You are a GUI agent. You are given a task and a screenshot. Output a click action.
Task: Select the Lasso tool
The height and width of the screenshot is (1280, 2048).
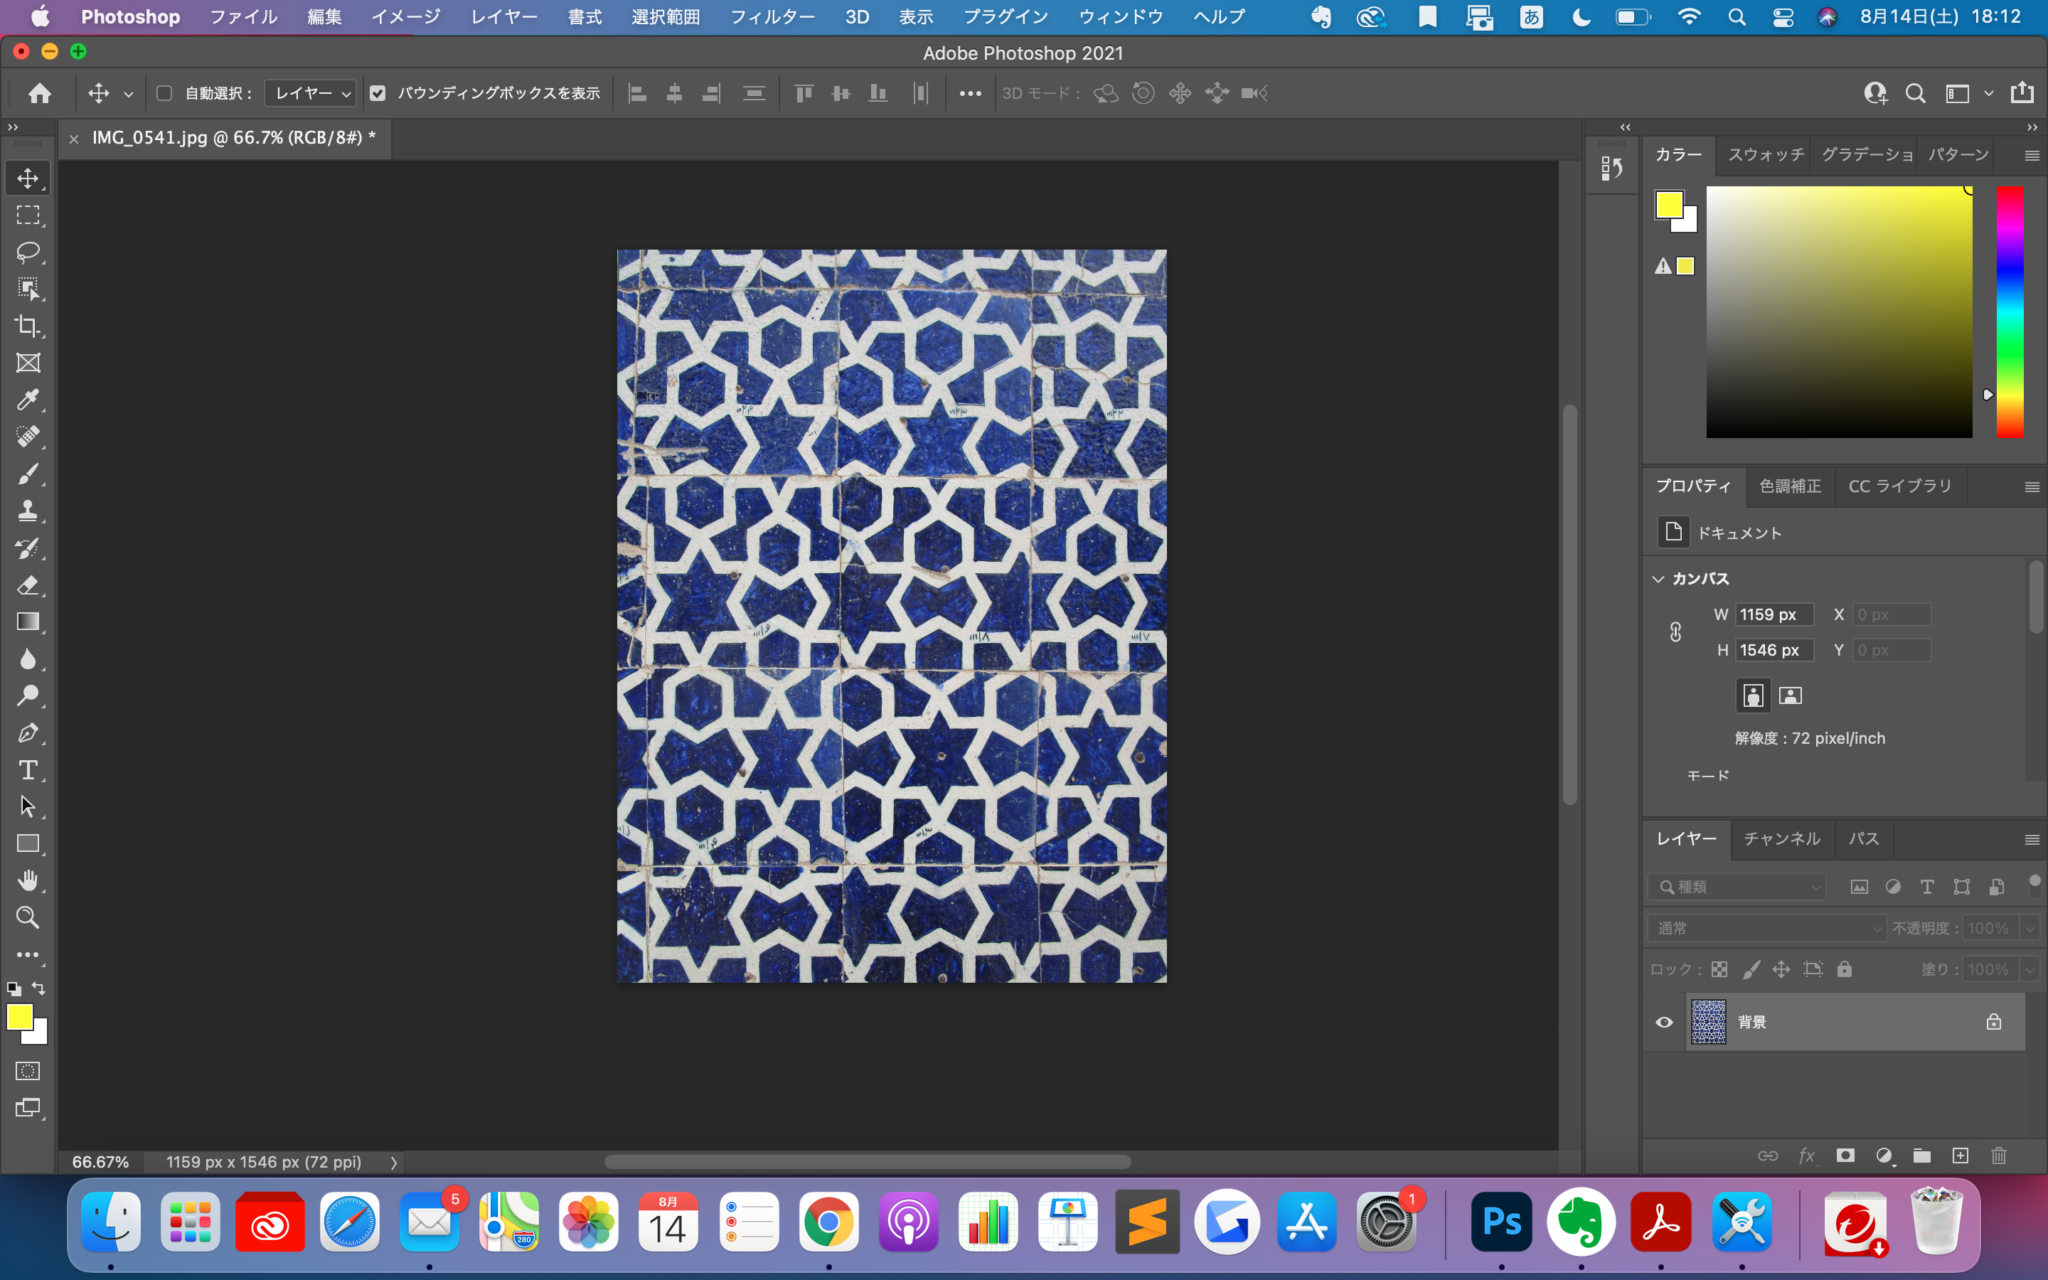28,252
